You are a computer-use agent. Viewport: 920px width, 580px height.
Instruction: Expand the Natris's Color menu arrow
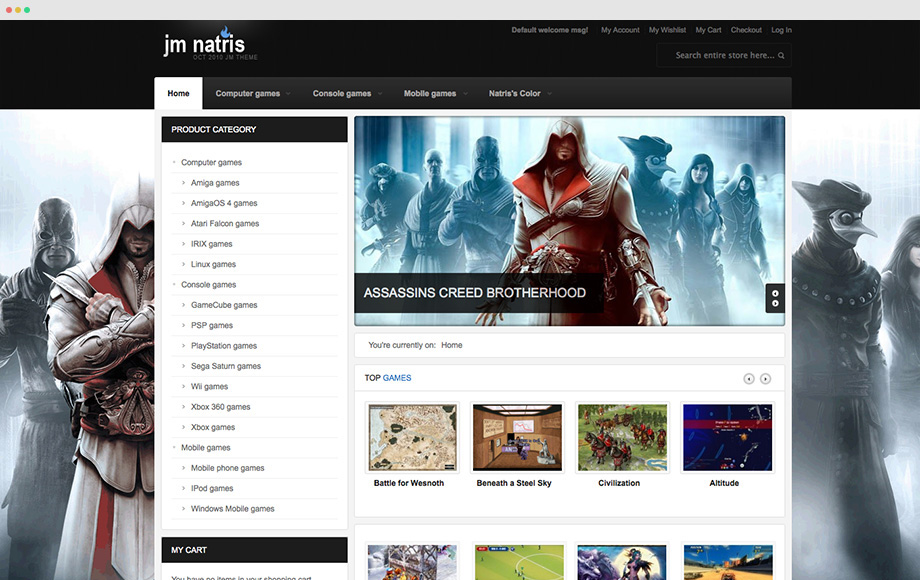(x=549, y=94)
